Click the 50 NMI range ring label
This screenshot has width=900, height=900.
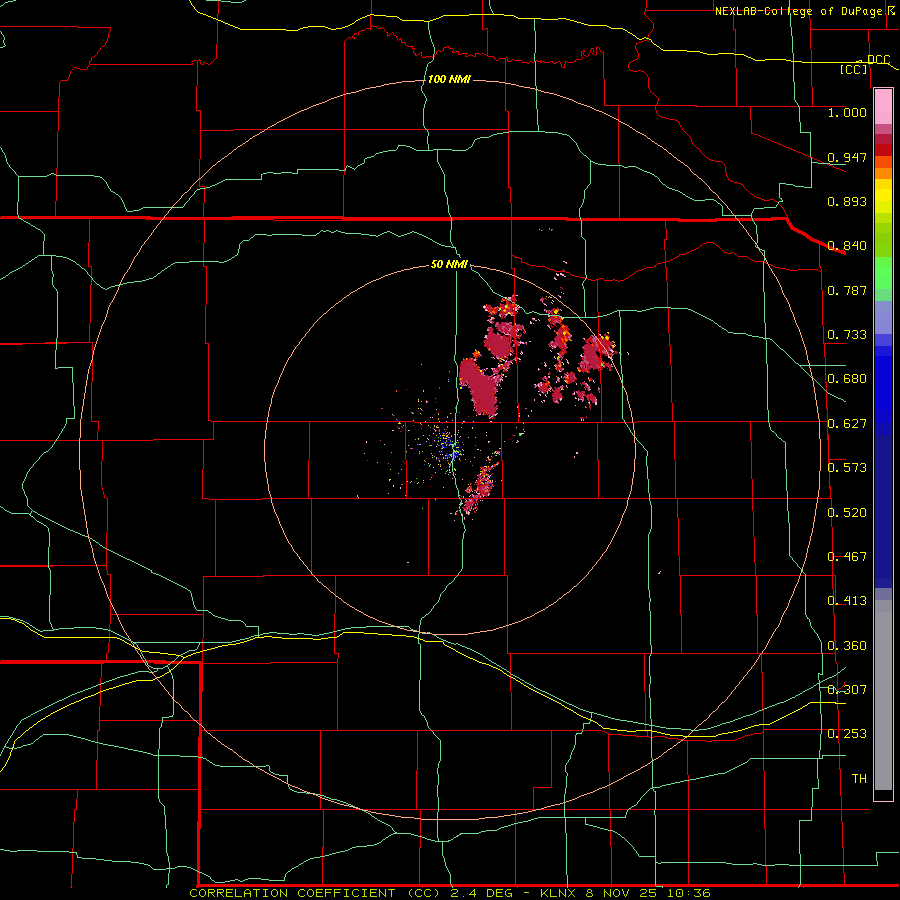(449, 264)
